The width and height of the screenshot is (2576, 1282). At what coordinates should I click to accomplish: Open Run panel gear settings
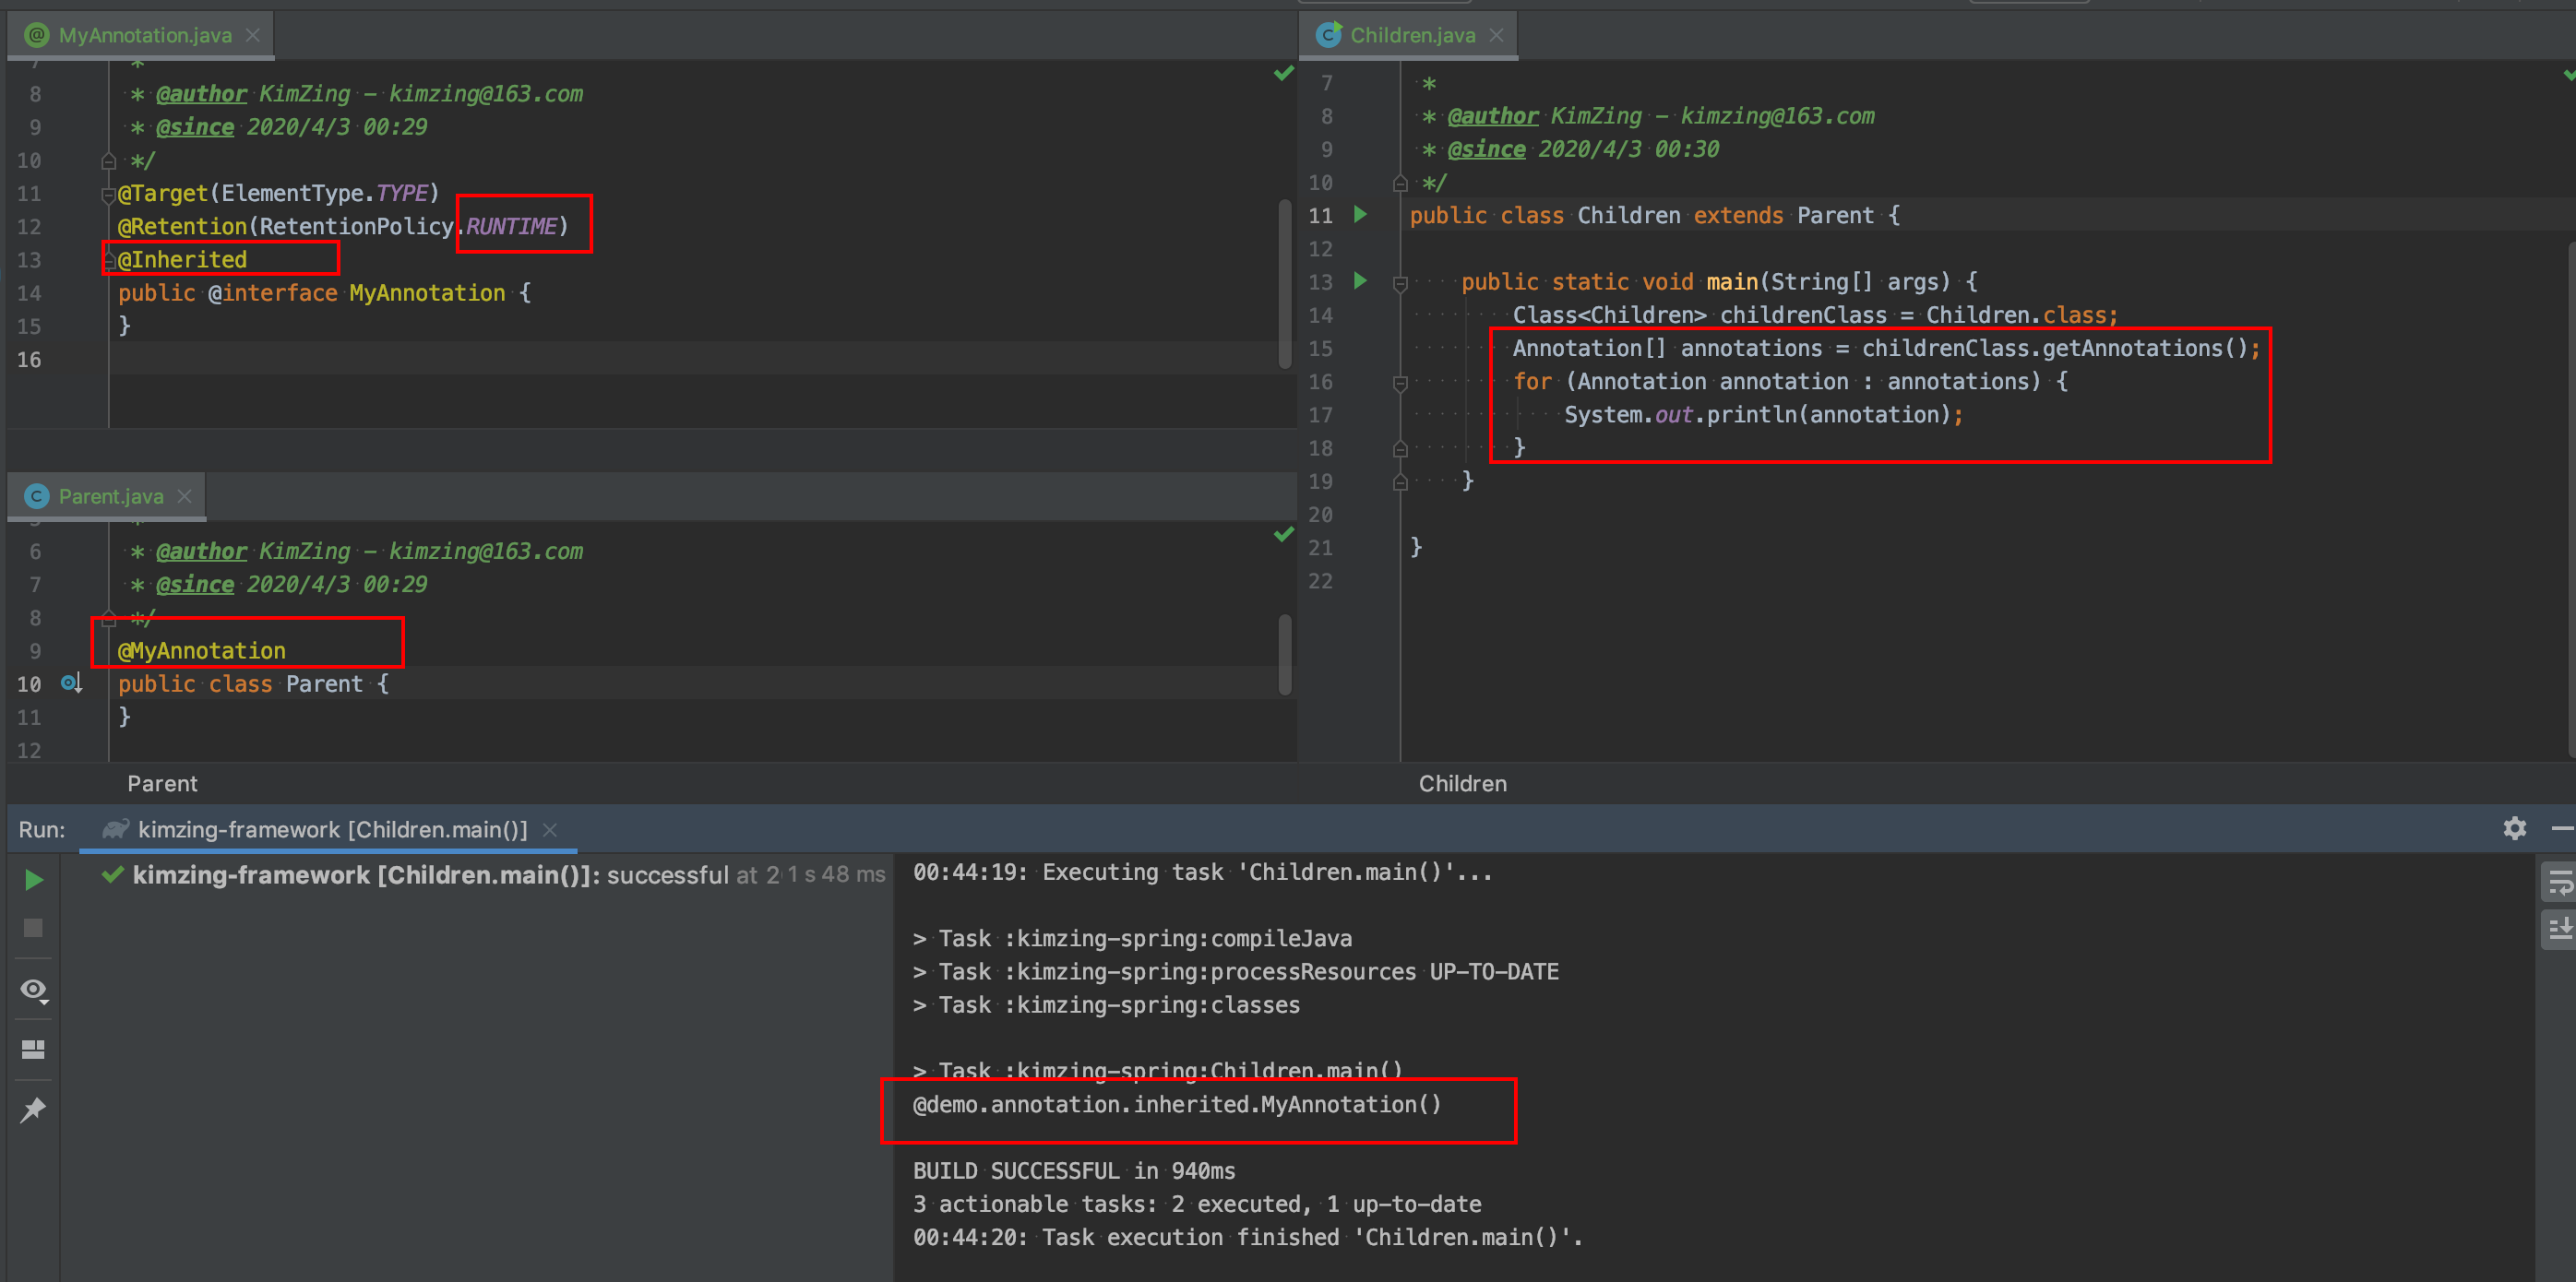click(x=2514, y=828)
